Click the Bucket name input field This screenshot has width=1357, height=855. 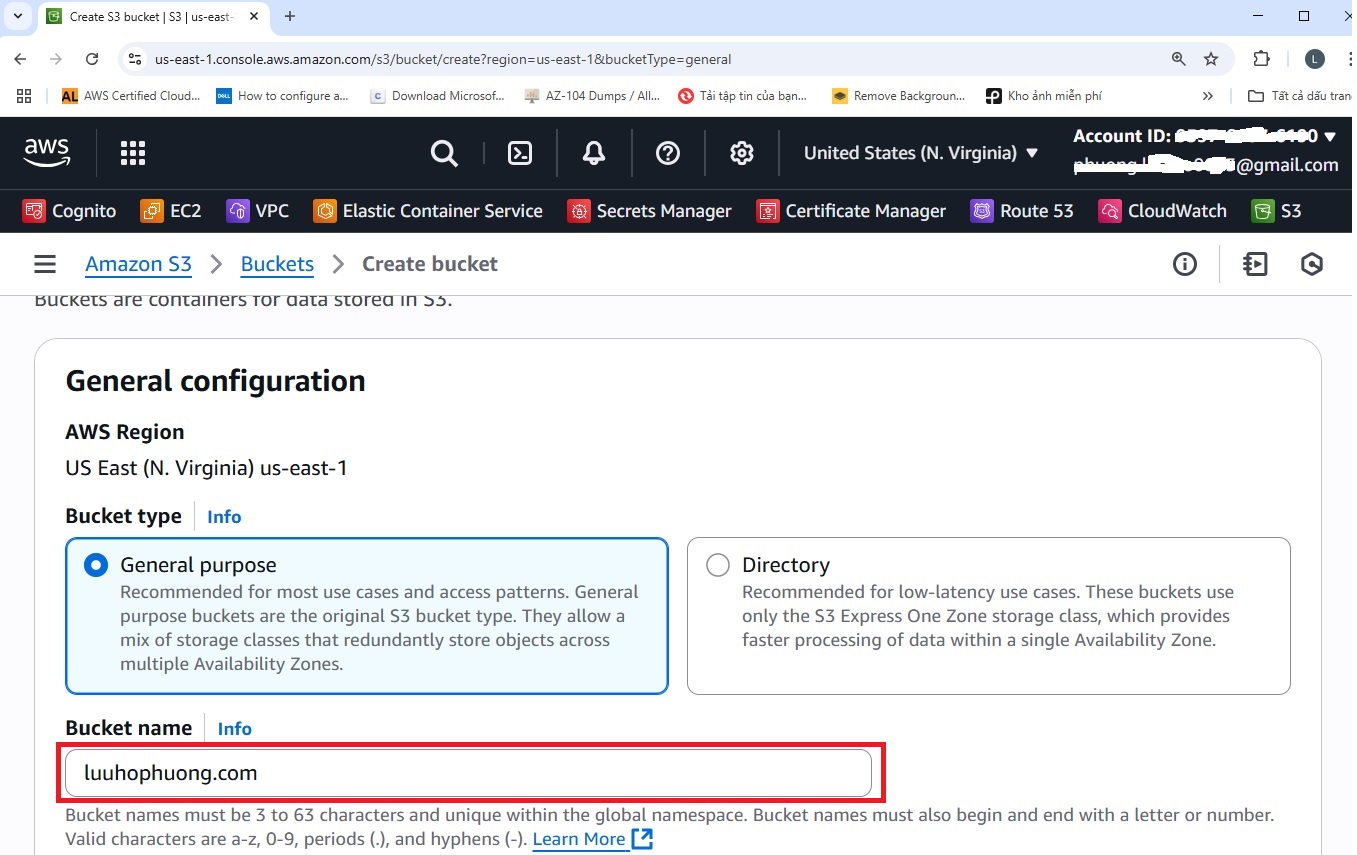coord(468,773)
